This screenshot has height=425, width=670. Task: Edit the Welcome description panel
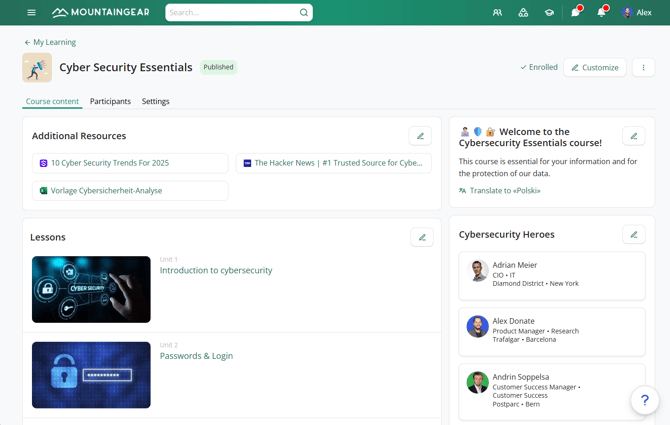pyautogui.click(x=633, y=136)
